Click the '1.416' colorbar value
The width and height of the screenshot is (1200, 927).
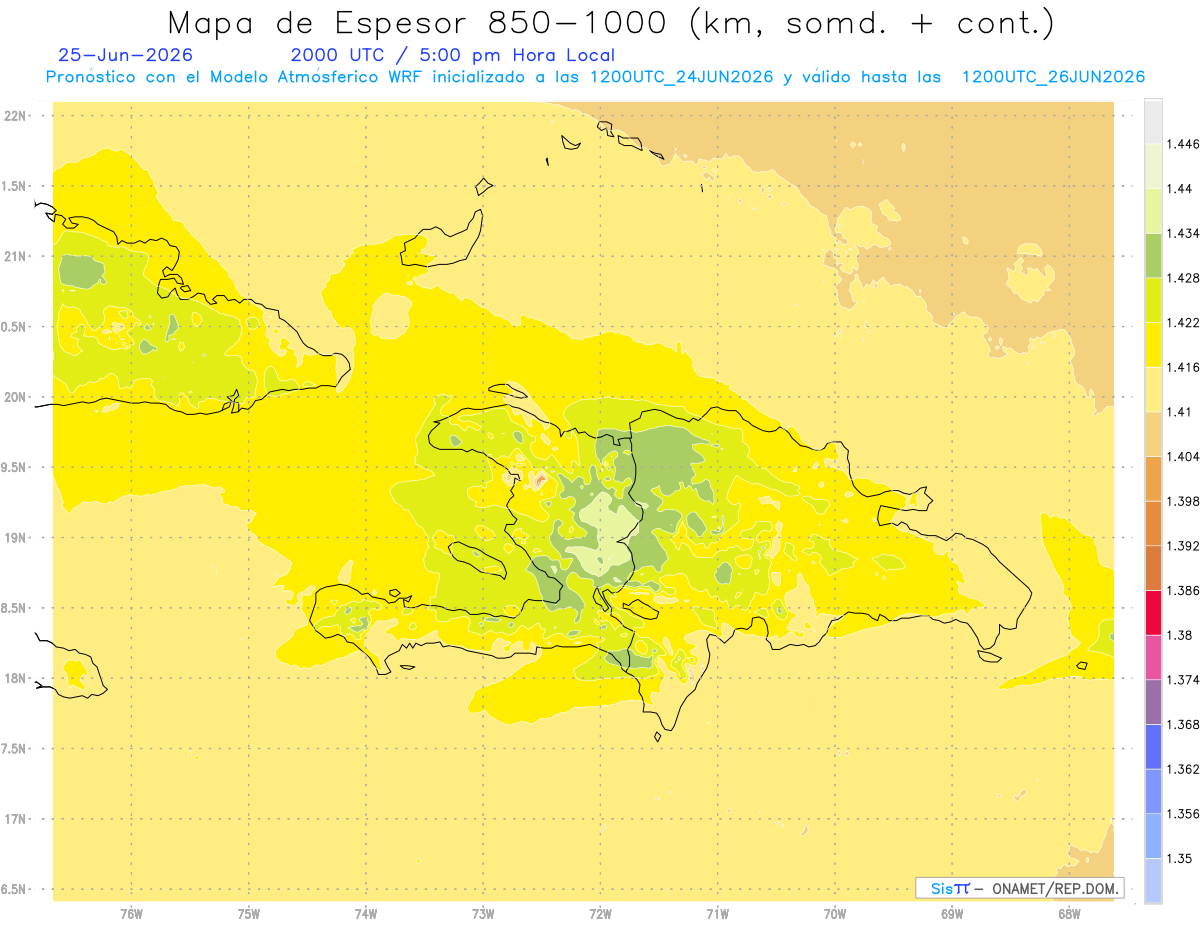pos(1183,367)
